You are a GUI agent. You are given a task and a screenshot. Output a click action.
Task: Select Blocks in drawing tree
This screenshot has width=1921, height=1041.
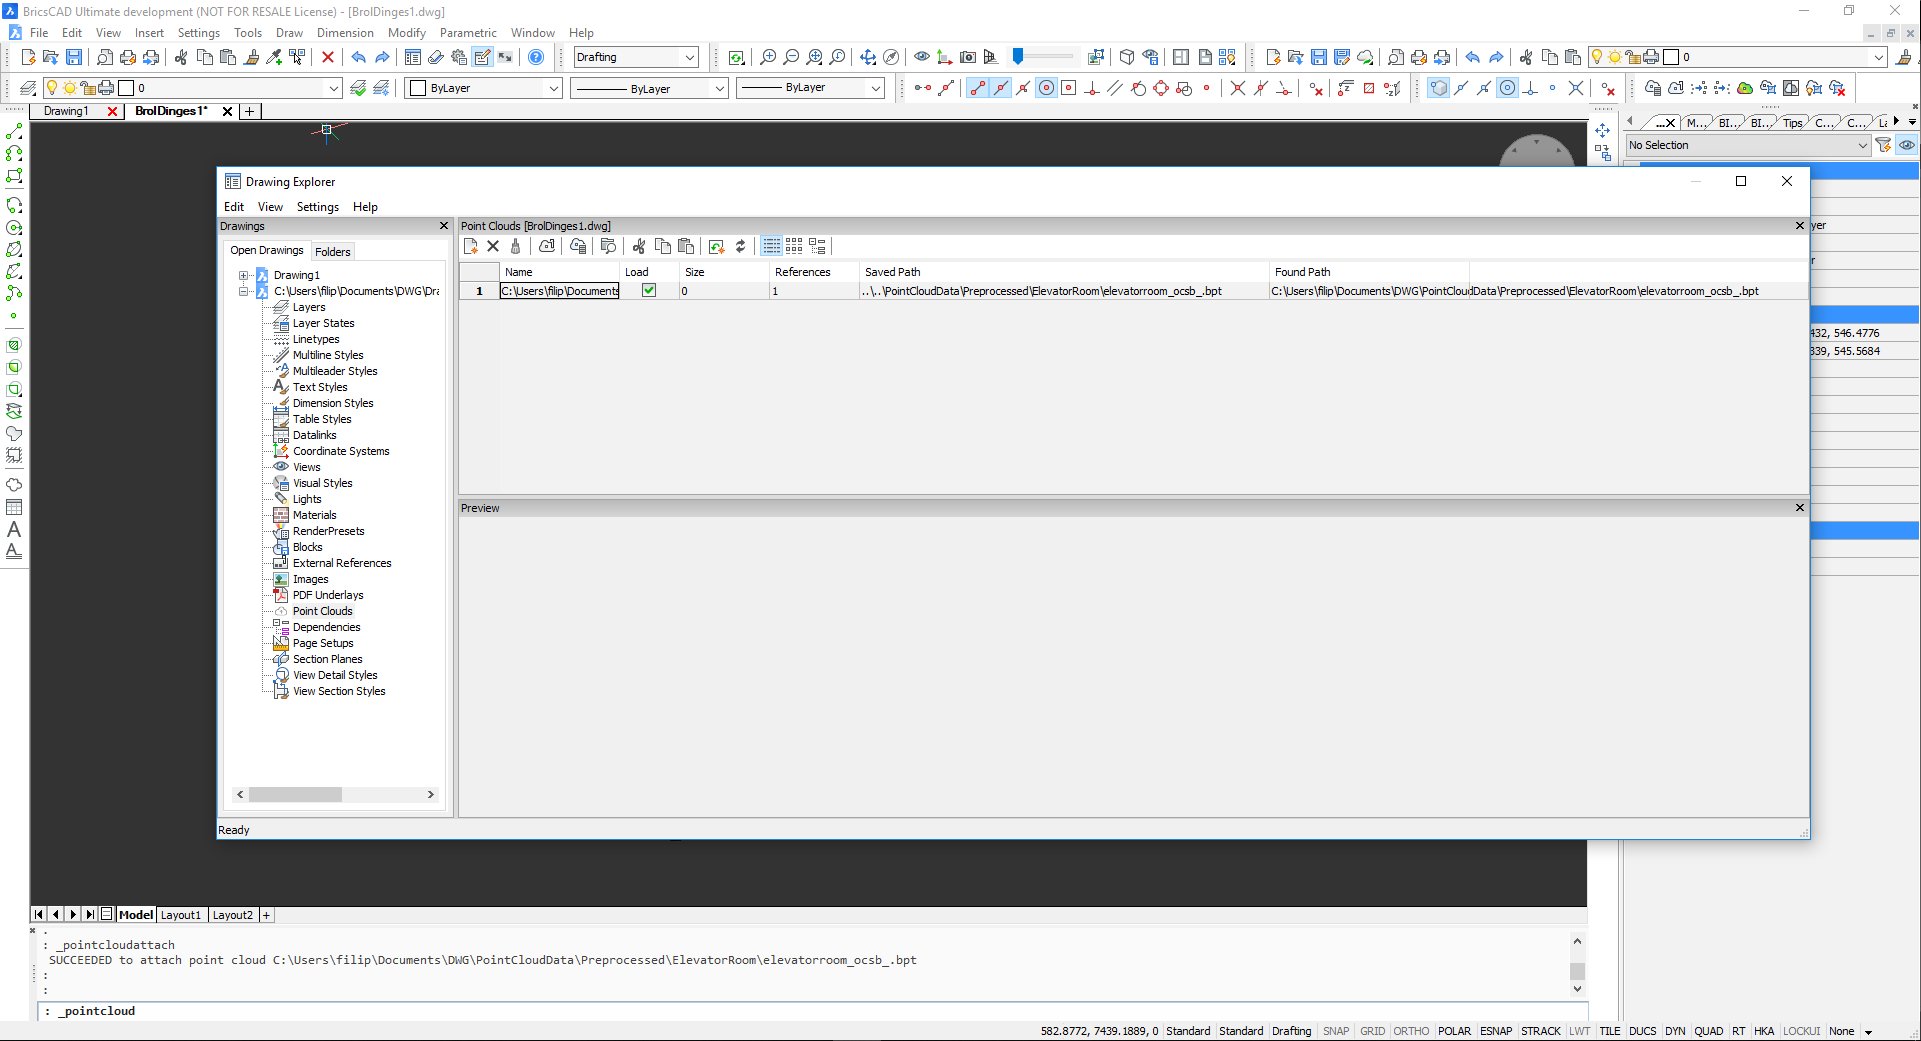click(307, 547)
